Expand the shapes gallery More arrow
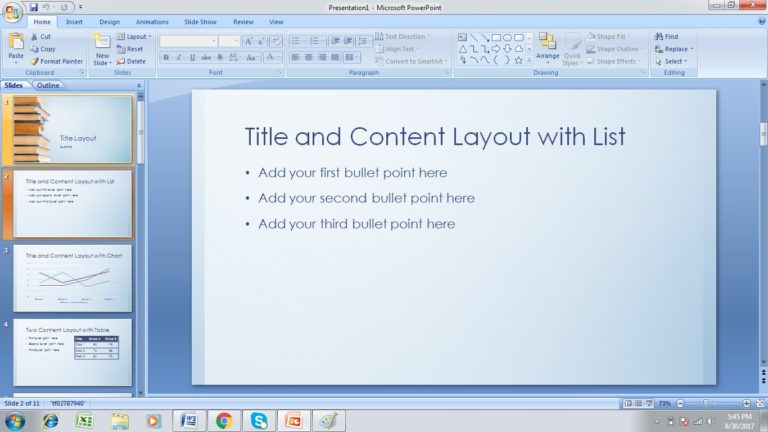 point(529,60)
